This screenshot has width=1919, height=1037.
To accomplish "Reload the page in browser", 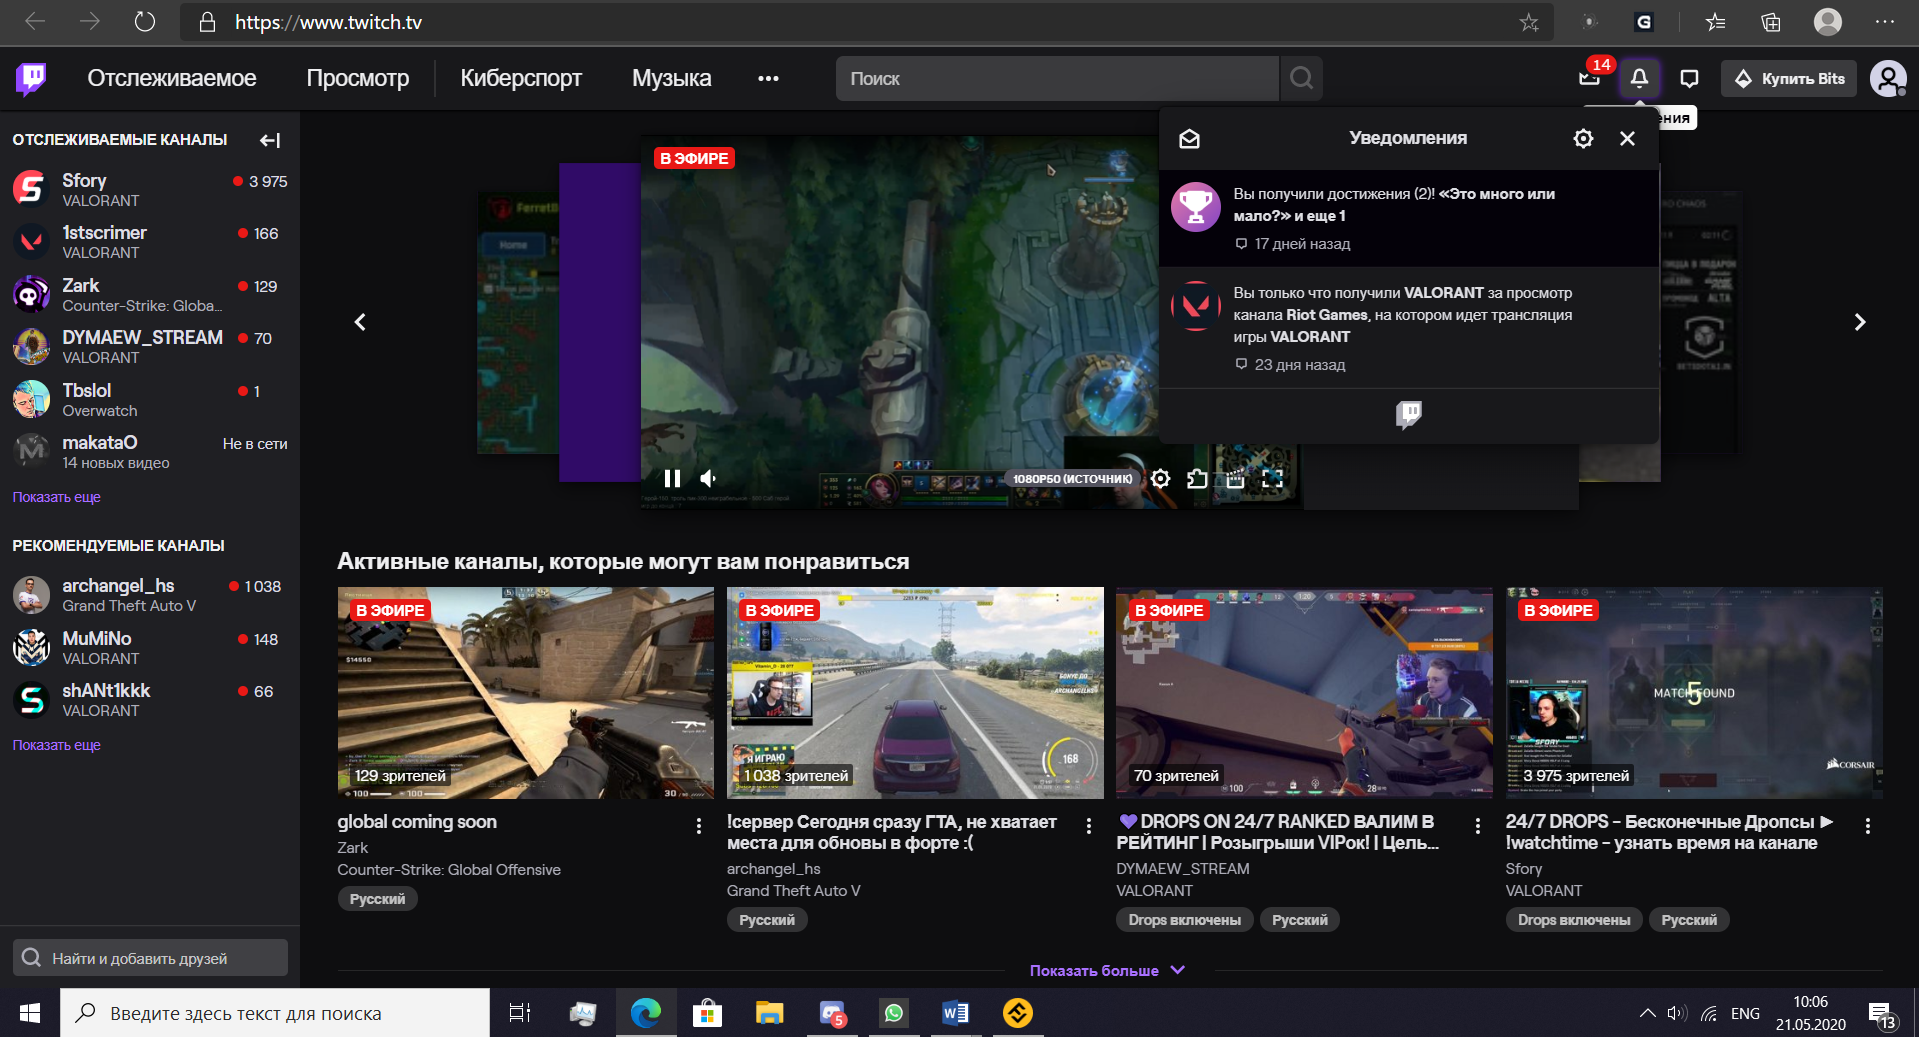I will coord(145,22).
